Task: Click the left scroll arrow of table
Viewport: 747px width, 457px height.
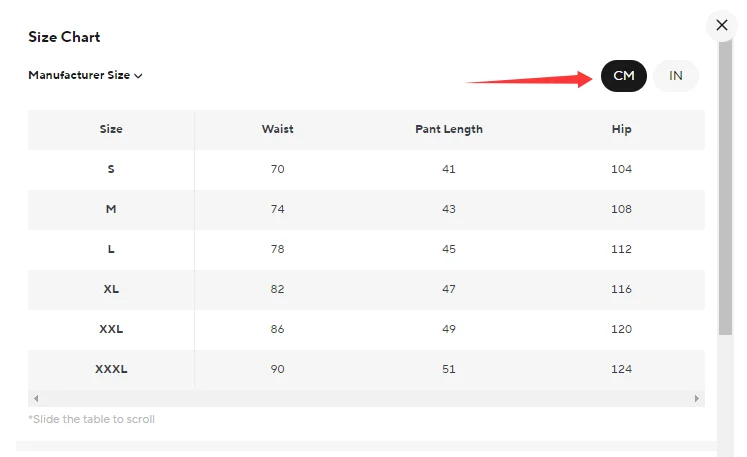Action: [35, 398]
